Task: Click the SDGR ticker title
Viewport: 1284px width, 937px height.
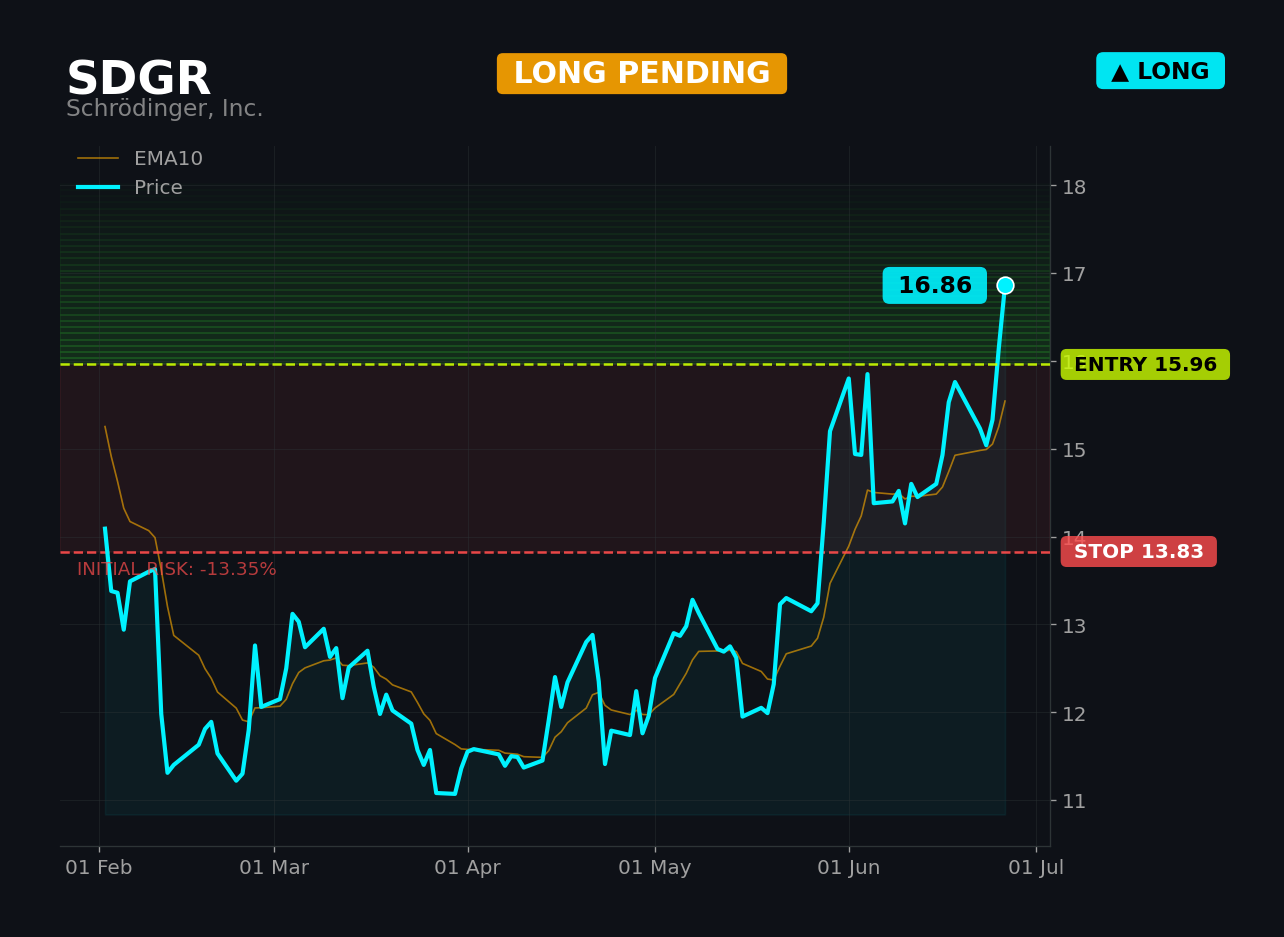Action: coord(138,79)
